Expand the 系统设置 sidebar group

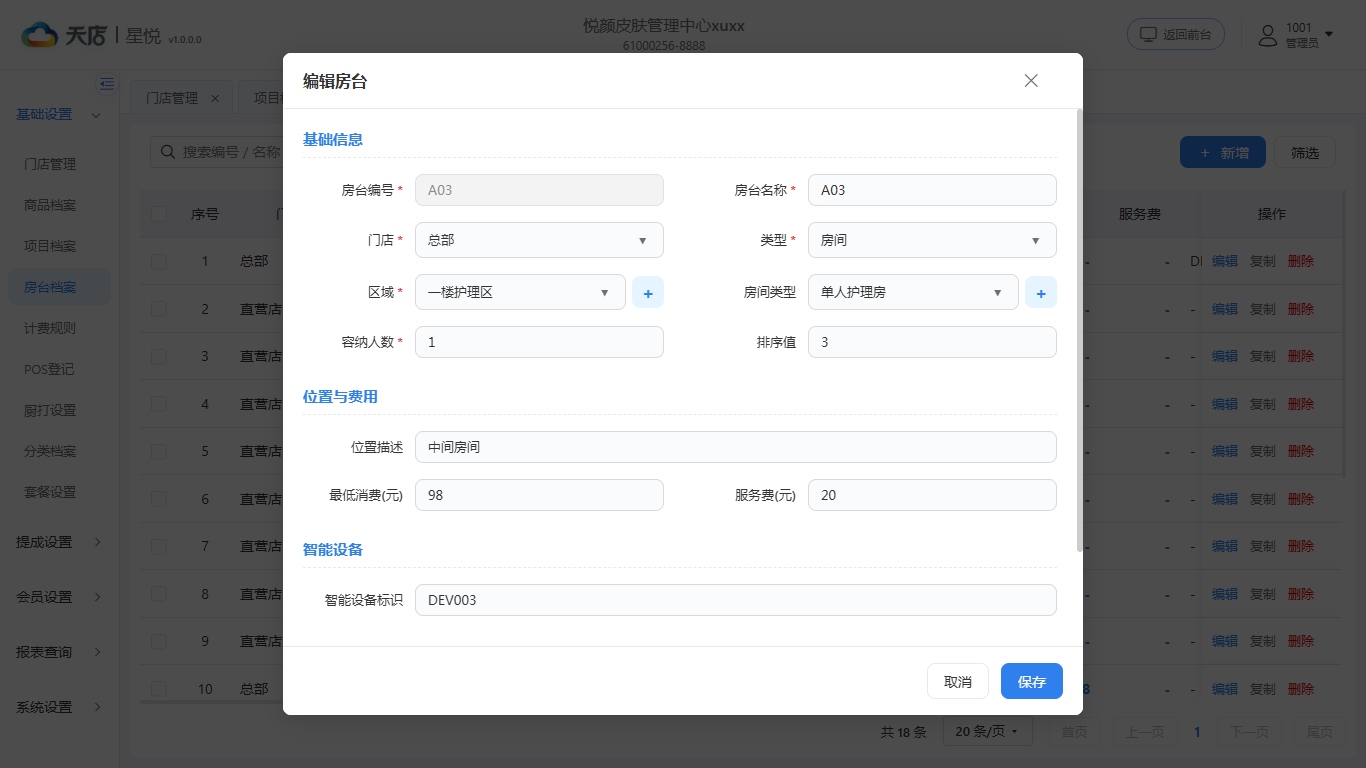click(59, 707)
